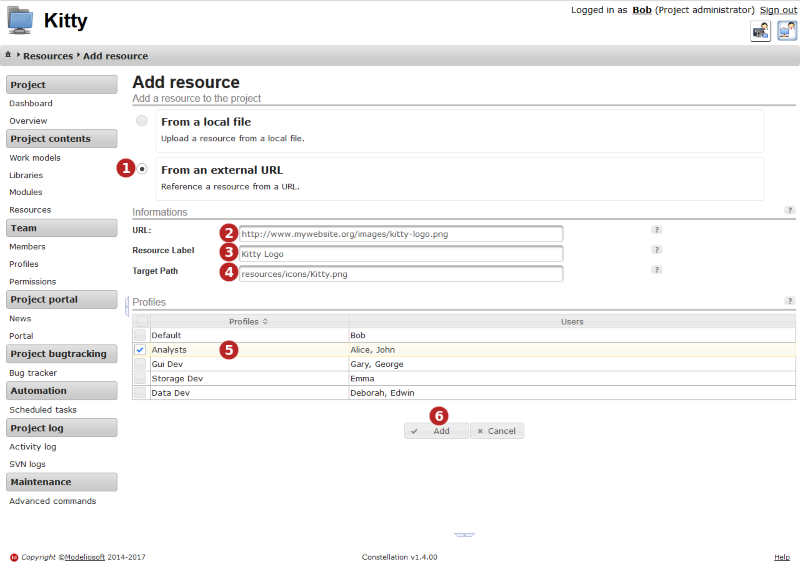Open Permissions page

33,282
